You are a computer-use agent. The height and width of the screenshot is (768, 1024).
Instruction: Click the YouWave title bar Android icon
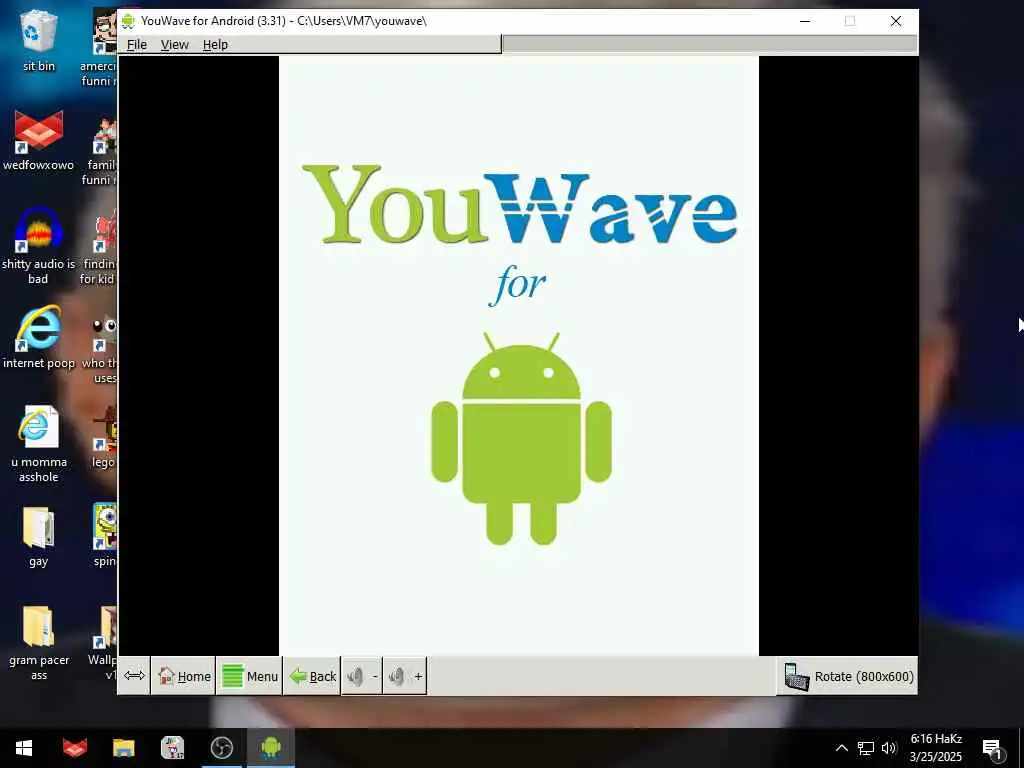tap(128, 21)
